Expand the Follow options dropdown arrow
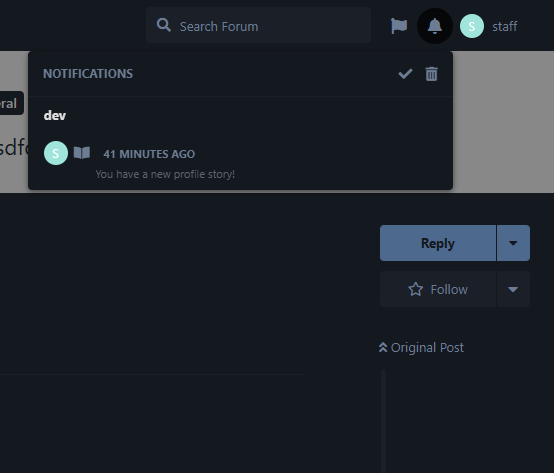 513,289
